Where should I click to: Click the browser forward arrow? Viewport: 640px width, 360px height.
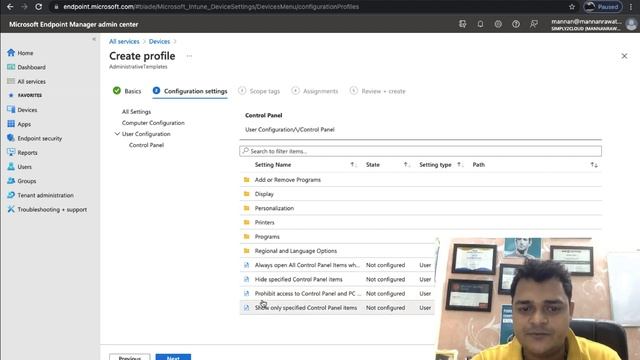[24, 7]
